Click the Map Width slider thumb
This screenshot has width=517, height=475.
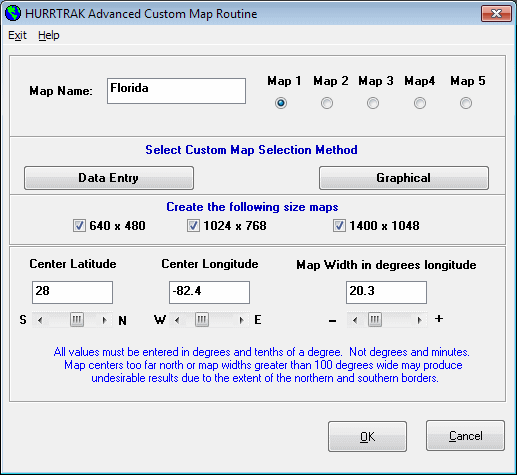[375, 320]
